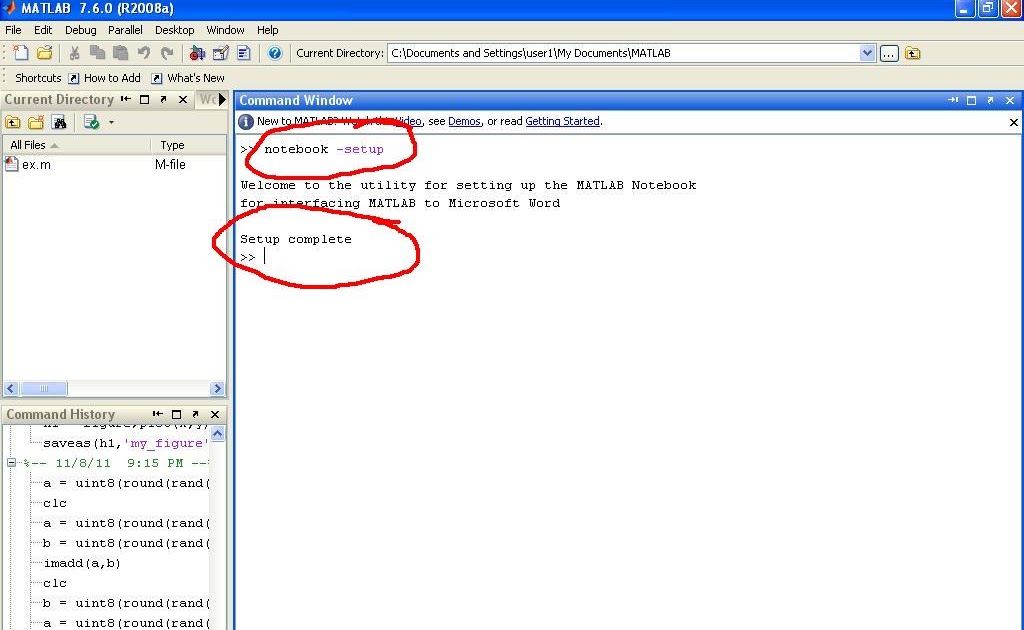Open the directory reports dropdown arrow
The width and height of the screenshot is (1024, 630).
[111, 122]
